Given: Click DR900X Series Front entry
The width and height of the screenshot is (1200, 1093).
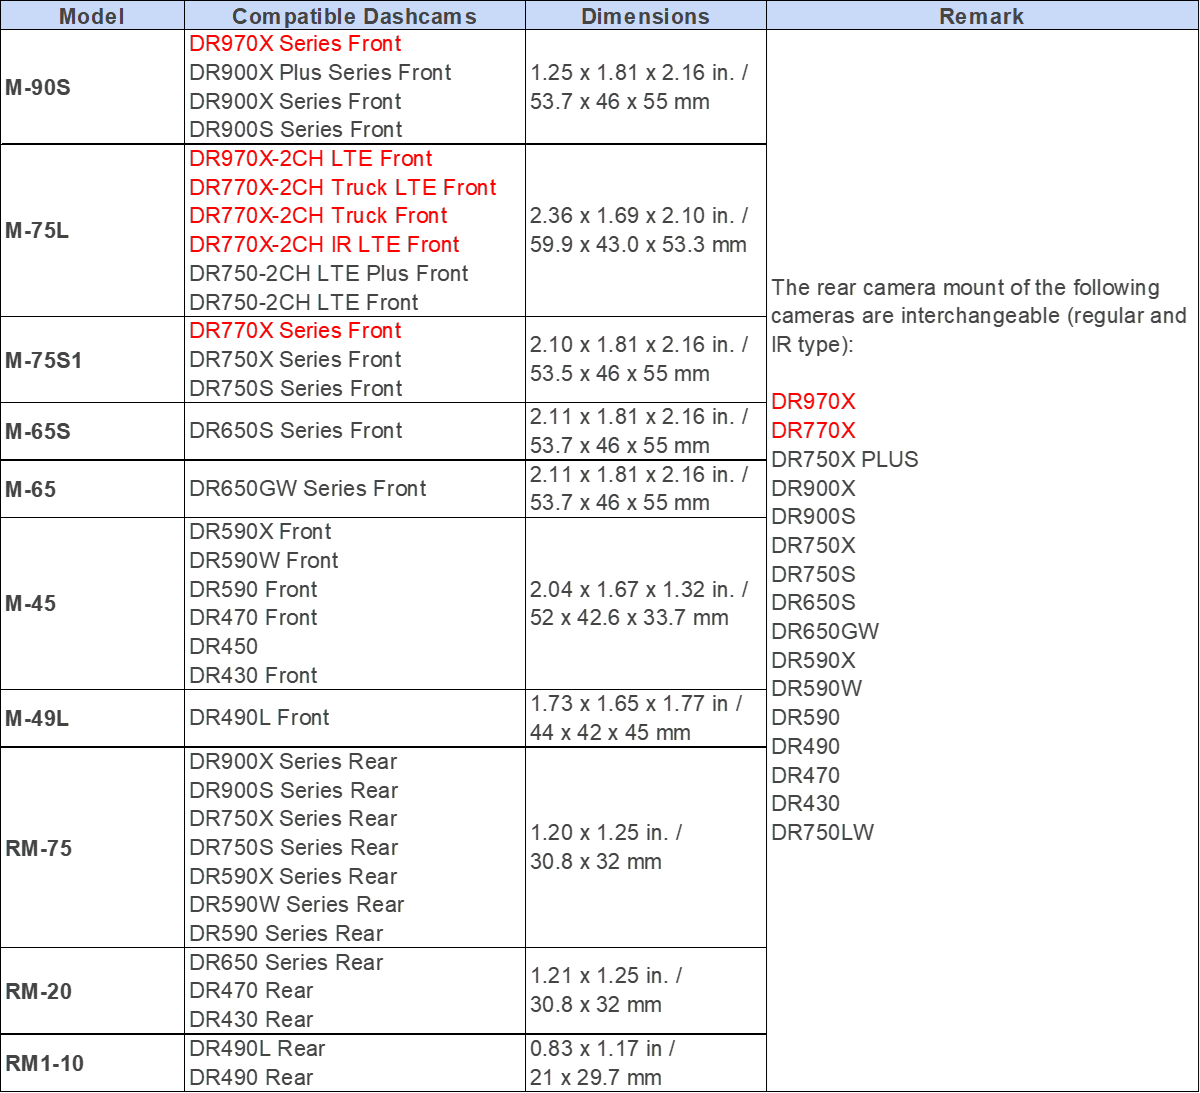Looking at the screenshot, I should 295,102.
